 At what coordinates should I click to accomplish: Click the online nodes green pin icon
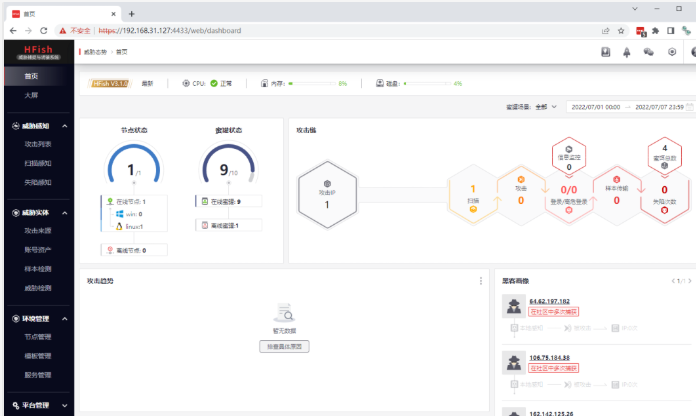[x=110, y=202]
